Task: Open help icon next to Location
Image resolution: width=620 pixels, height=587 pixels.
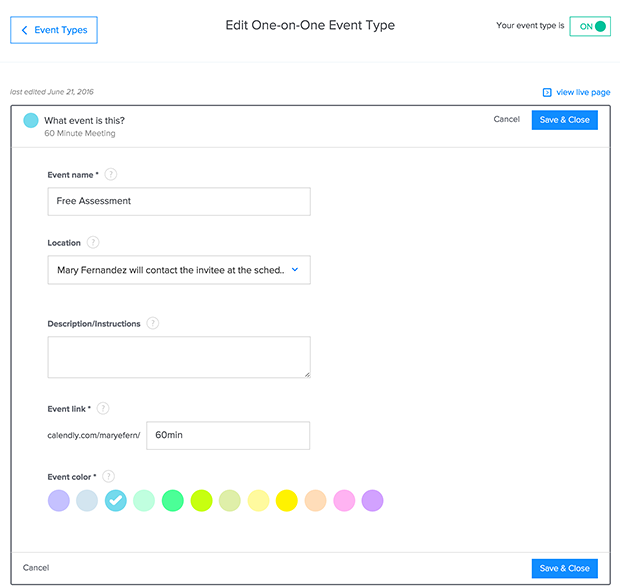Action: 93,242
